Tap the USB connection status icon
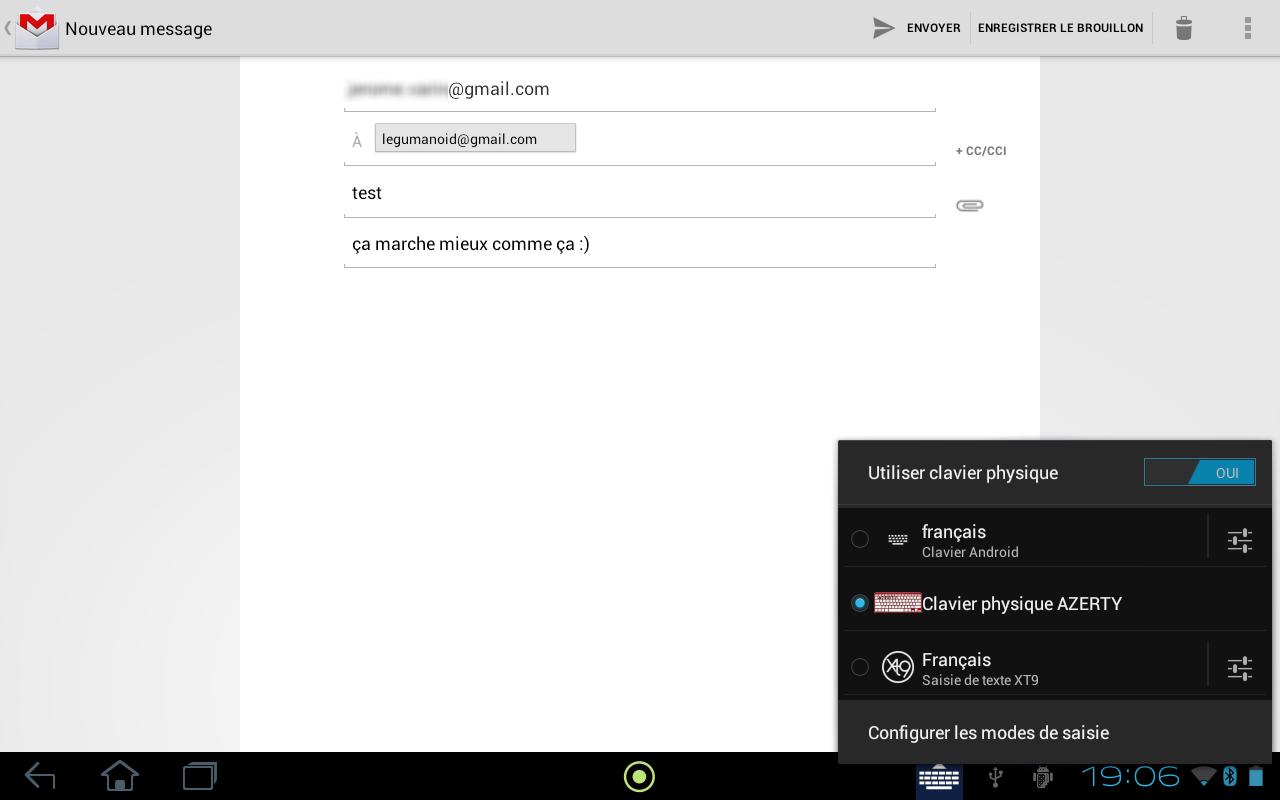 (x=995, y=777)
